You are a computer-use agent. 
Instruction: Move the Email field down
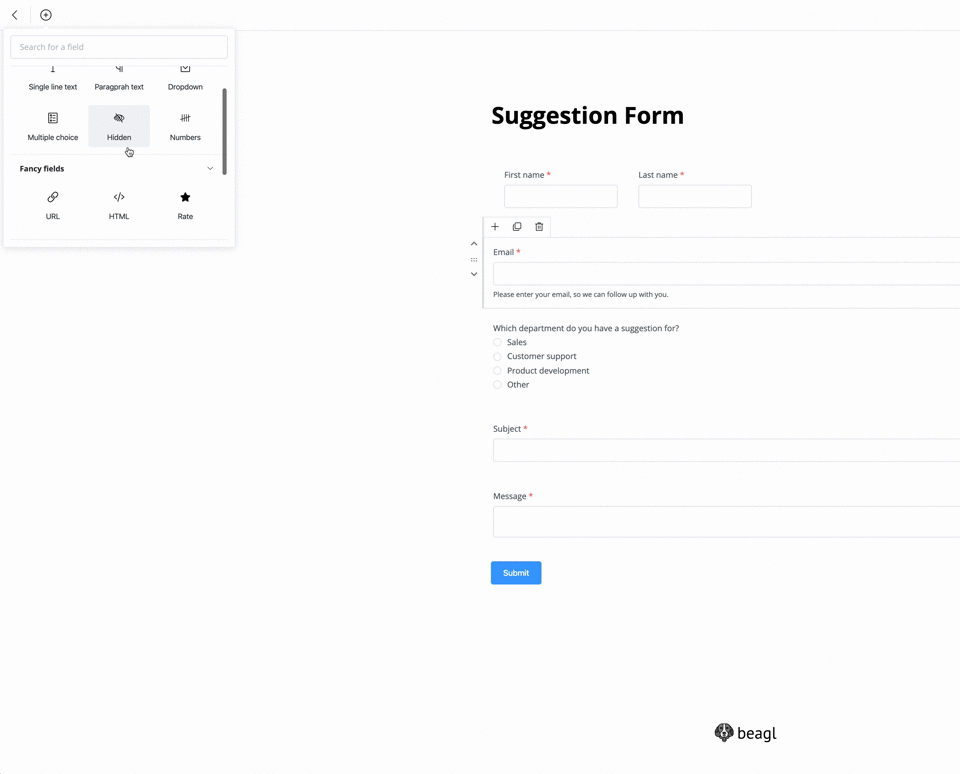pyautogui.click(x=474, y=274)
